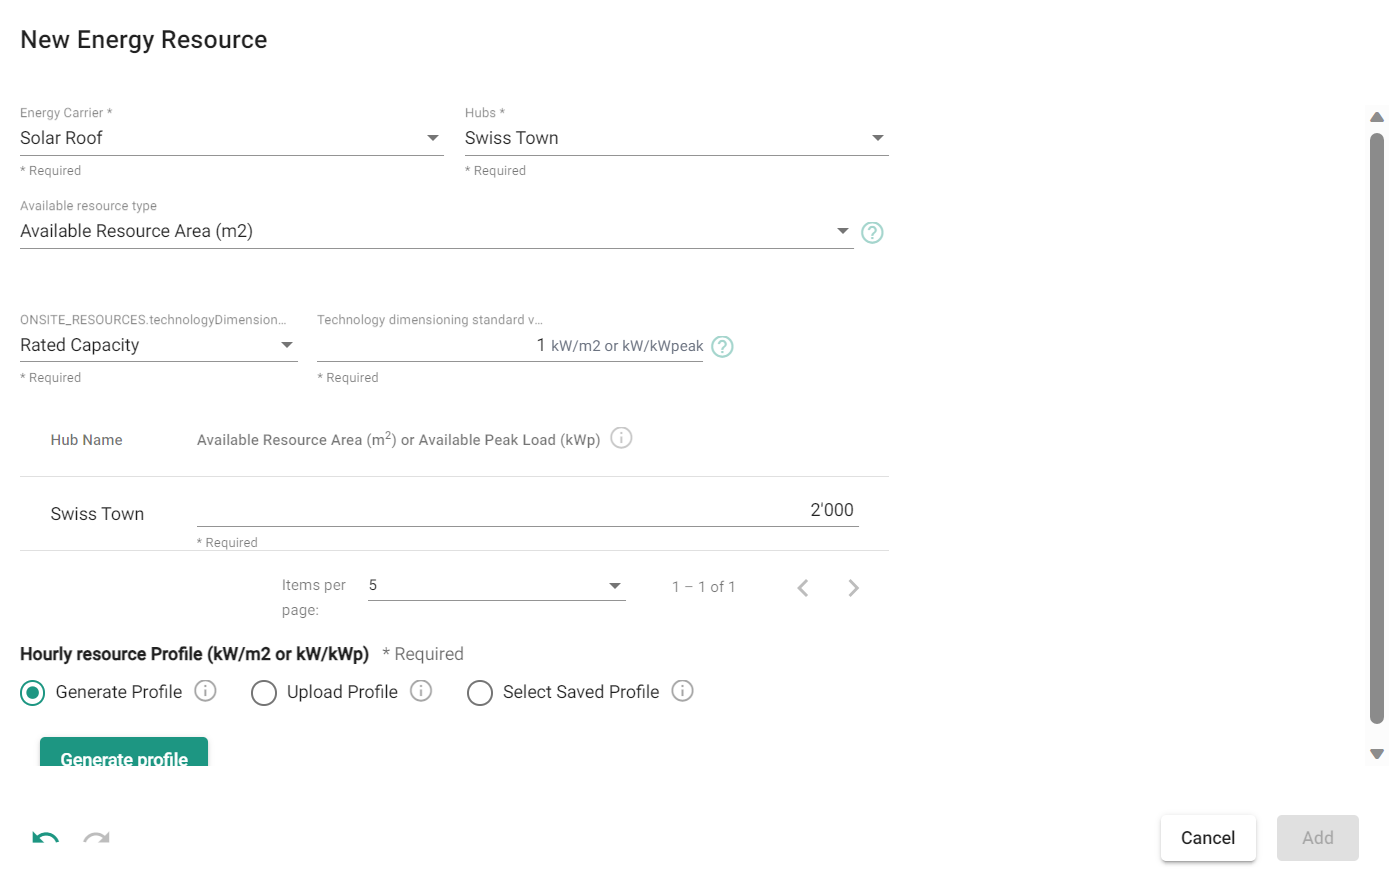Click the redo arrow icon
The width and height of the screenshot is (1389, 895).
[x=96, y=838]
